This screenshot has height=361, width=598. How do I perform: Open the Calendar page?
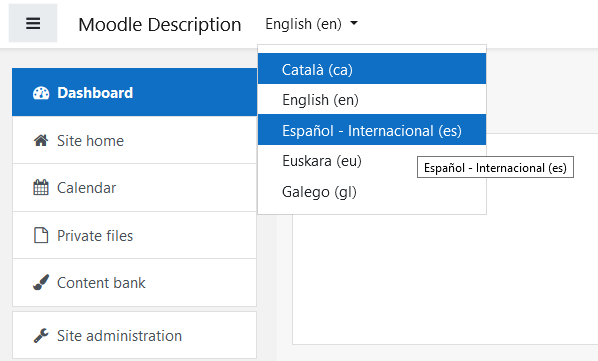click(134, 188)
